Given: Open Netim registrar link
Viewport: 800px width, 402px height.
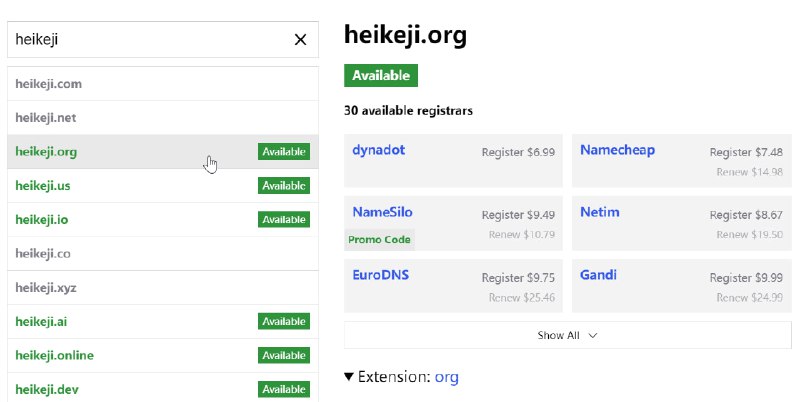Looking at the screenshot, I should [599, 212].
